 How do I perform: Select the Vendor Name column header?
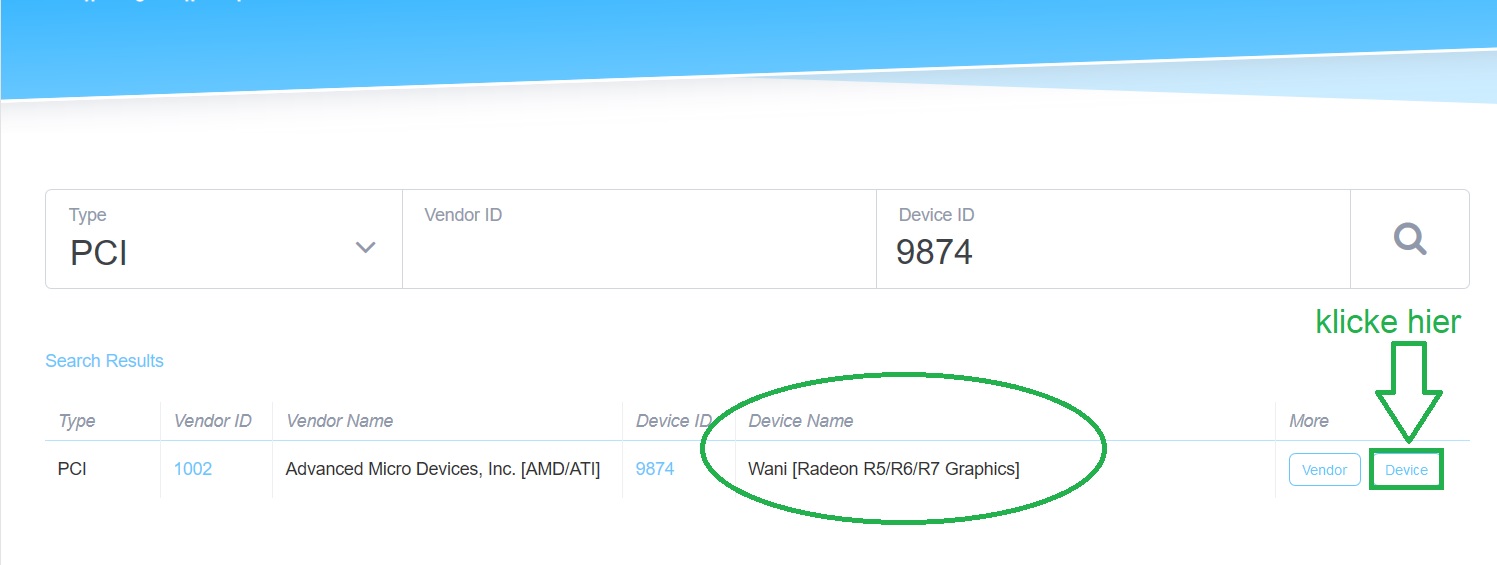[339, 421]
